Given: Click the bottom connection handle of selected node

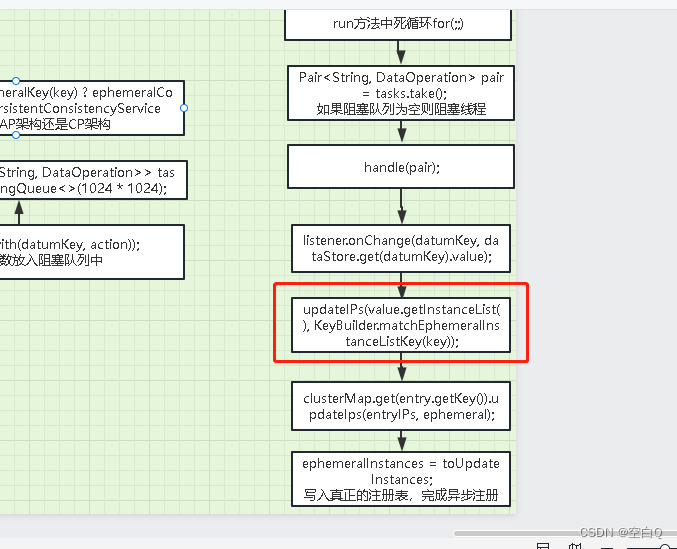Looking at the screenshot, I should [x=16, y=135].
